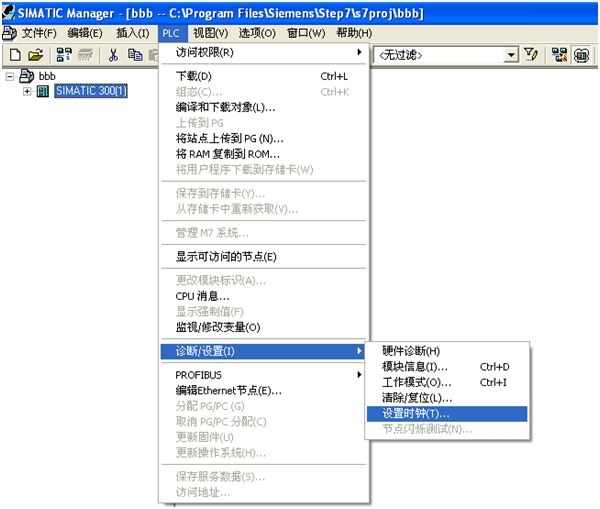Open the 访问权限(R) submenu
This screenshot has height=509, width=600.
(x=264, y=52)
